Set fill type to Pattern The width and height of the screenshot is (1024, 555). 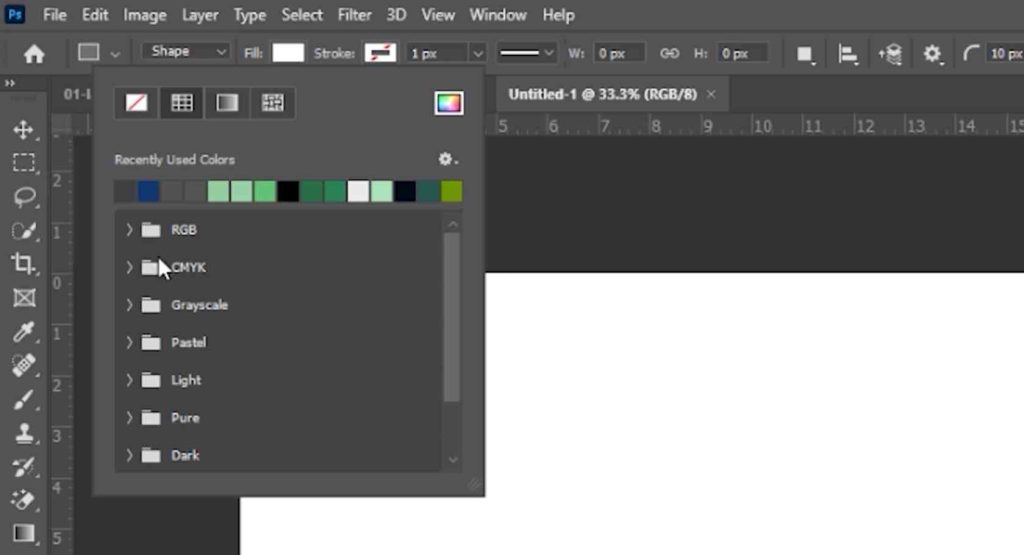(x=272, y=103)
